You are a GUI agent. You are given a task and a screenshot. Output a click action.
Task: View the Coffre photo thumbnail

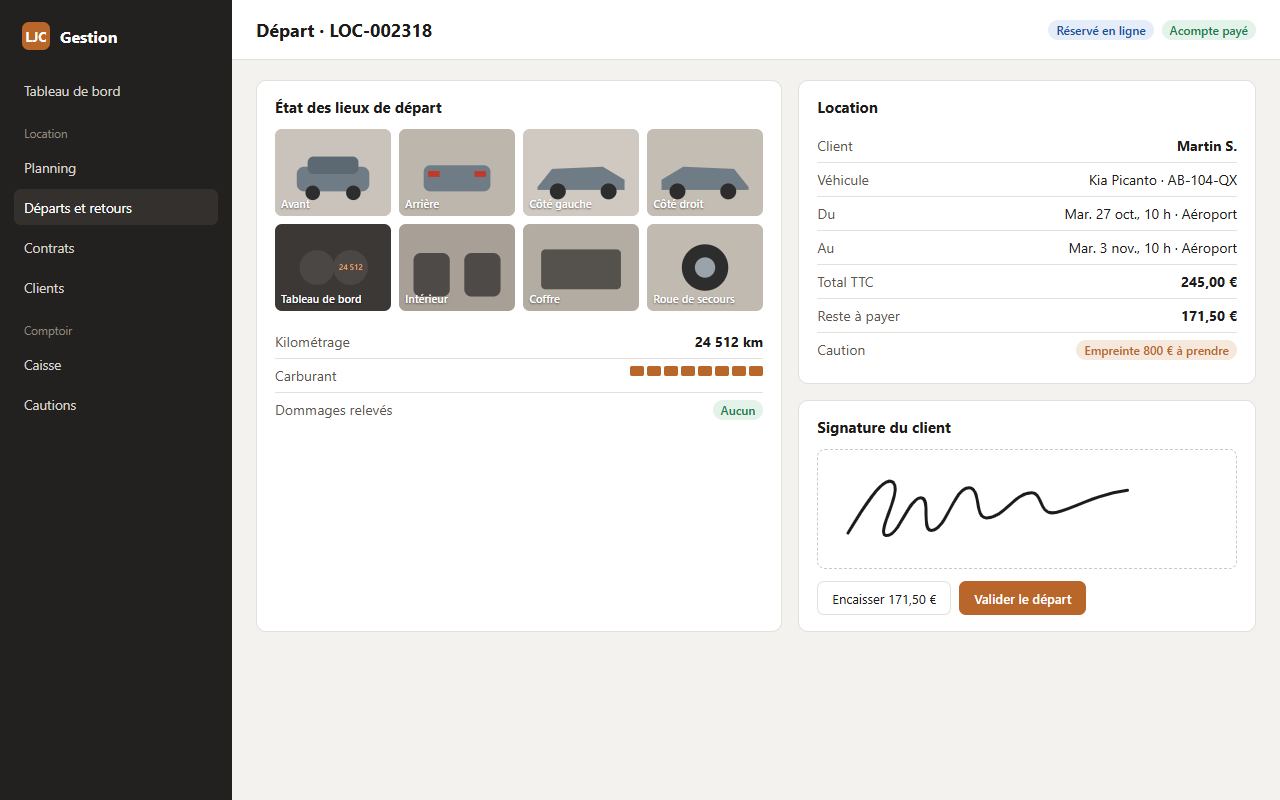(x=581, y=267)
